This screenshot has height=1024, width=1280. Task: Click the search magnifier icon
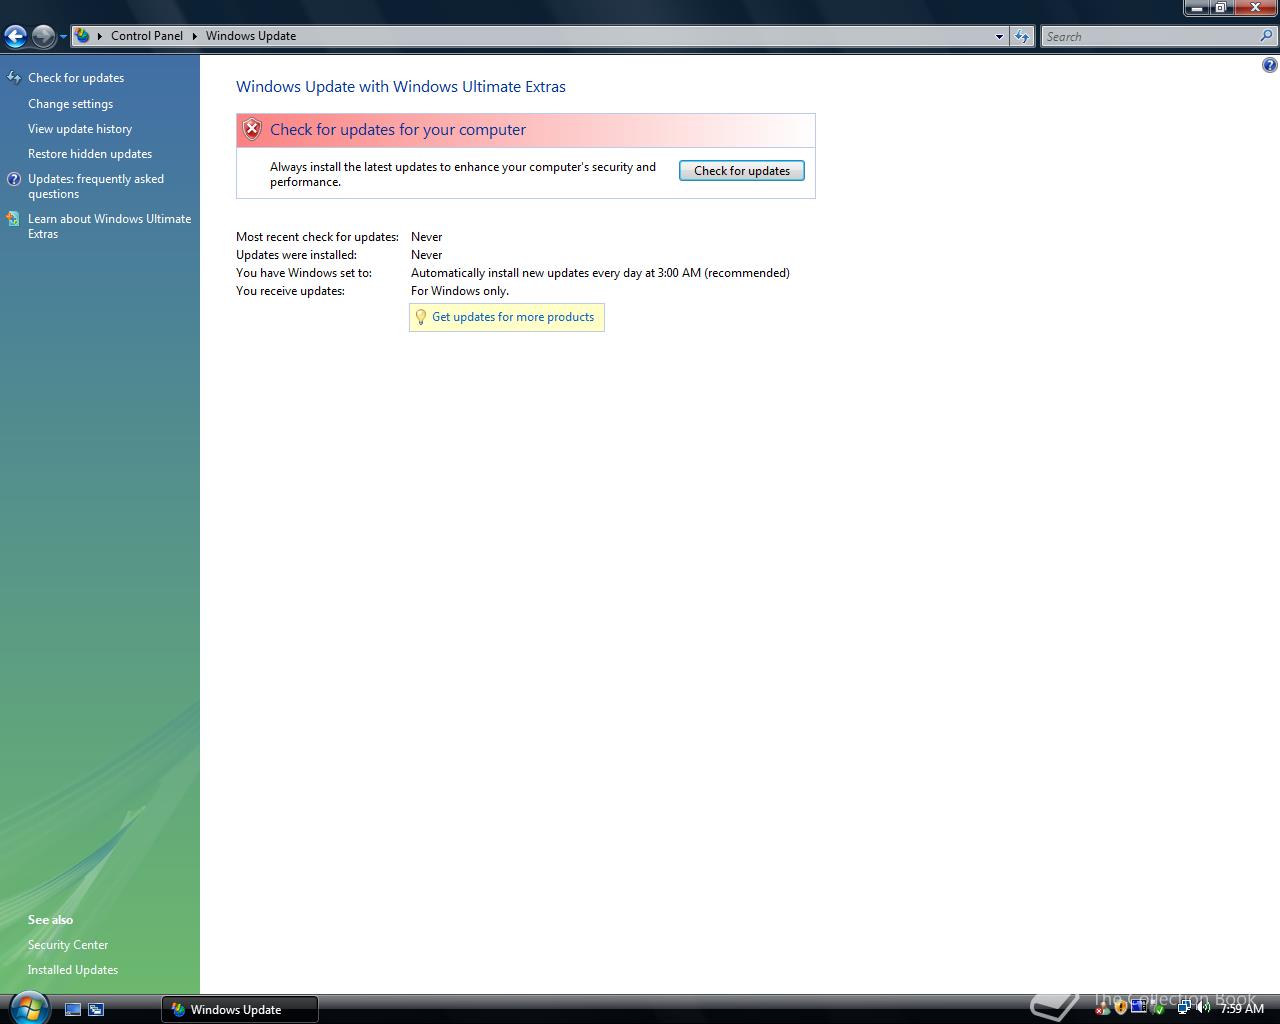click(1268, 36)
